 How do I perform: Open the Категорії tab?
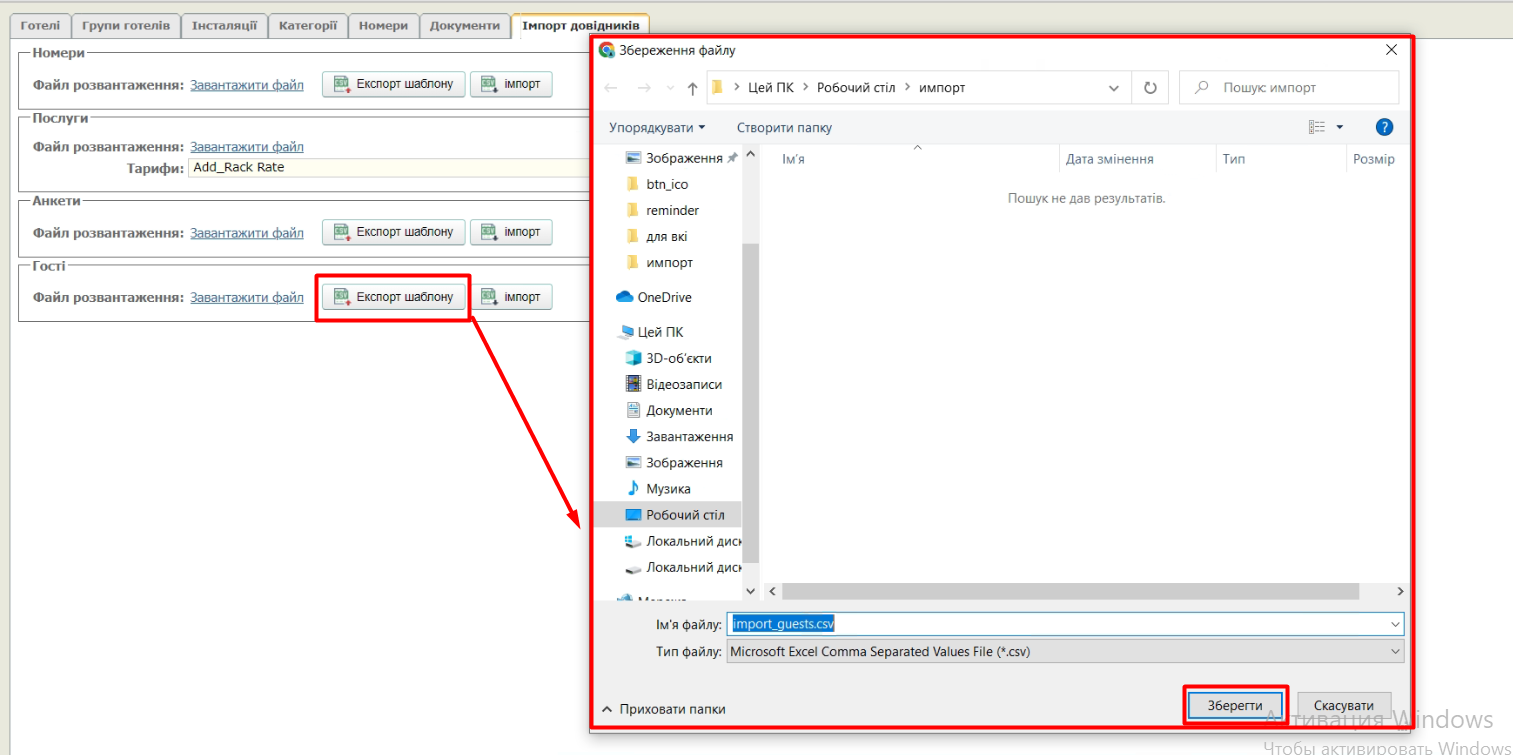(x=308, y=25)
